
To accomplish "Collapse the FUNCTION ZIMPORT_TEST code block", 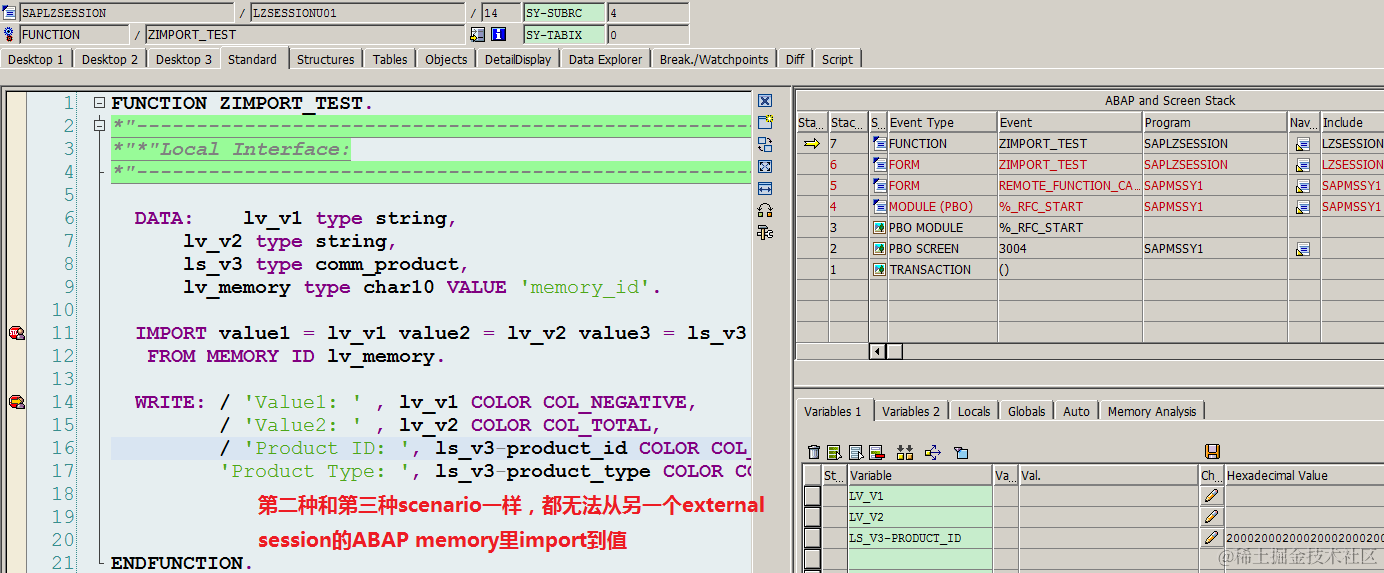I will click(x=99, y=103).
